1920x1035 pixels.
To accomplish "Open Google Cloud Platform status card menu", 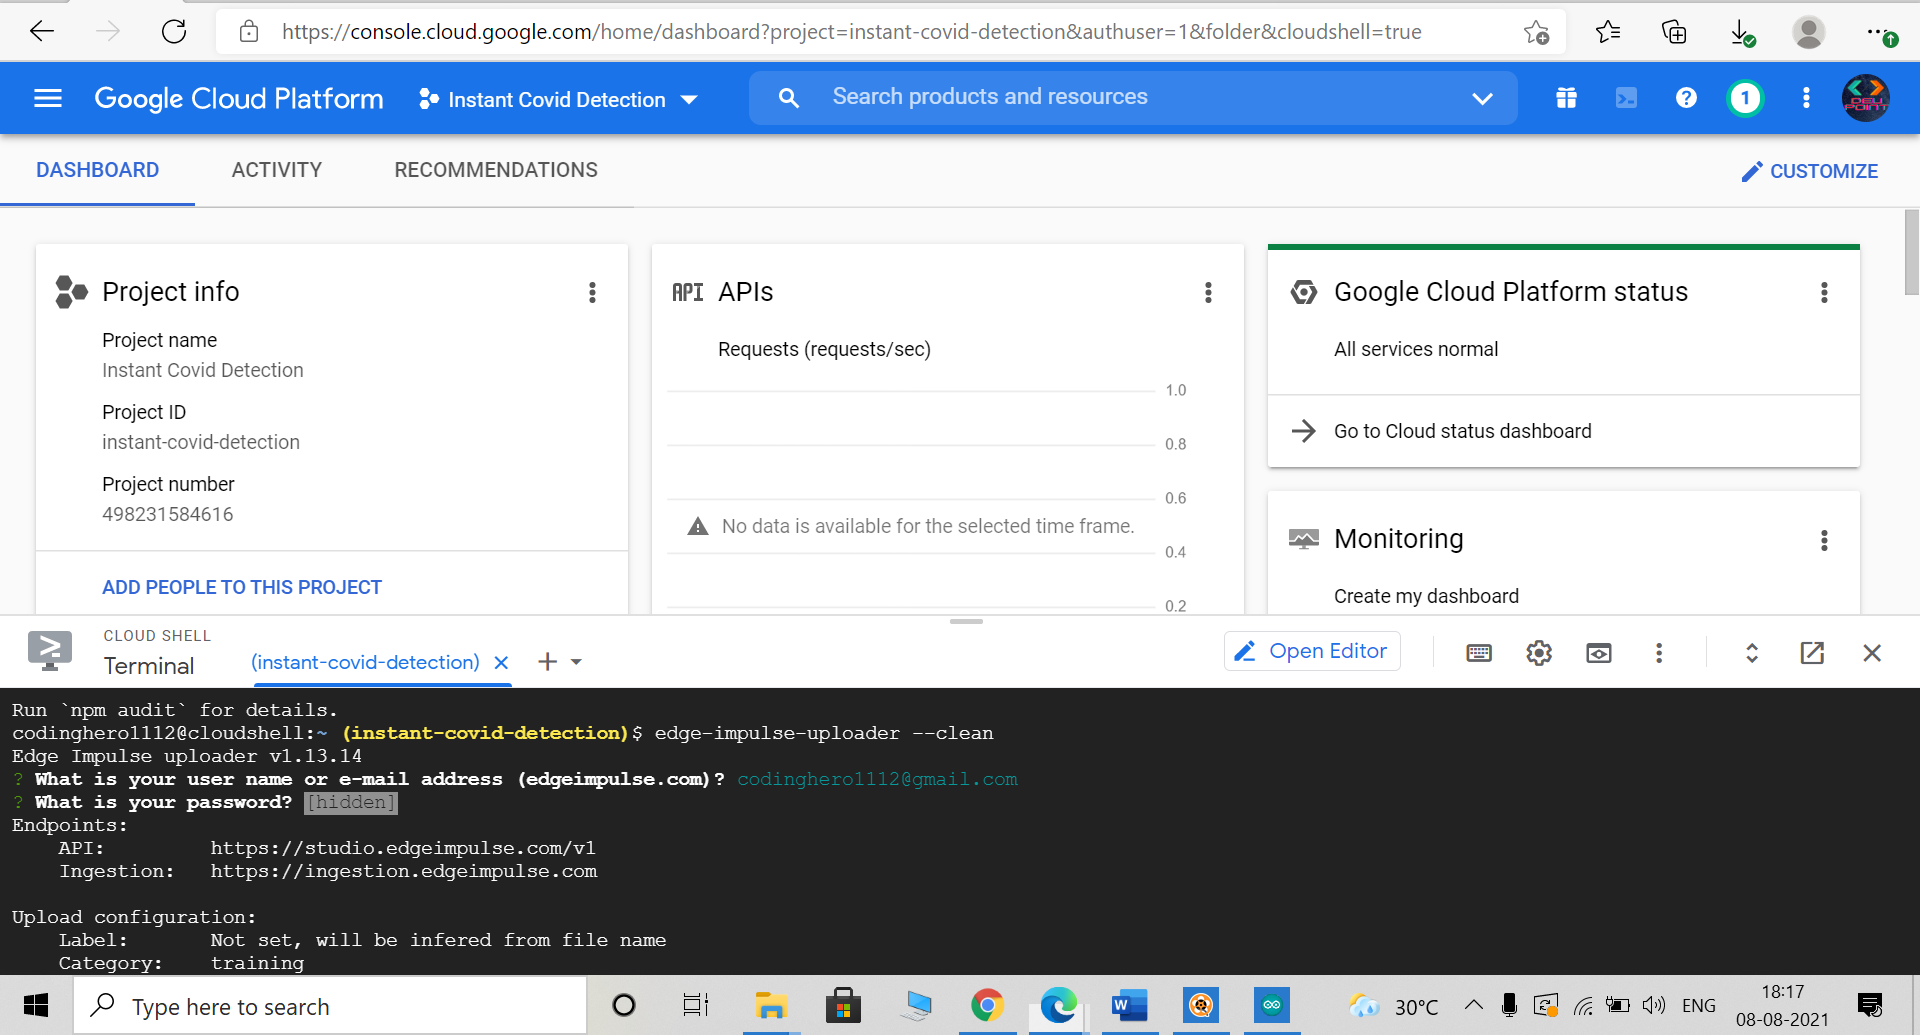I will coord(1824,292).
